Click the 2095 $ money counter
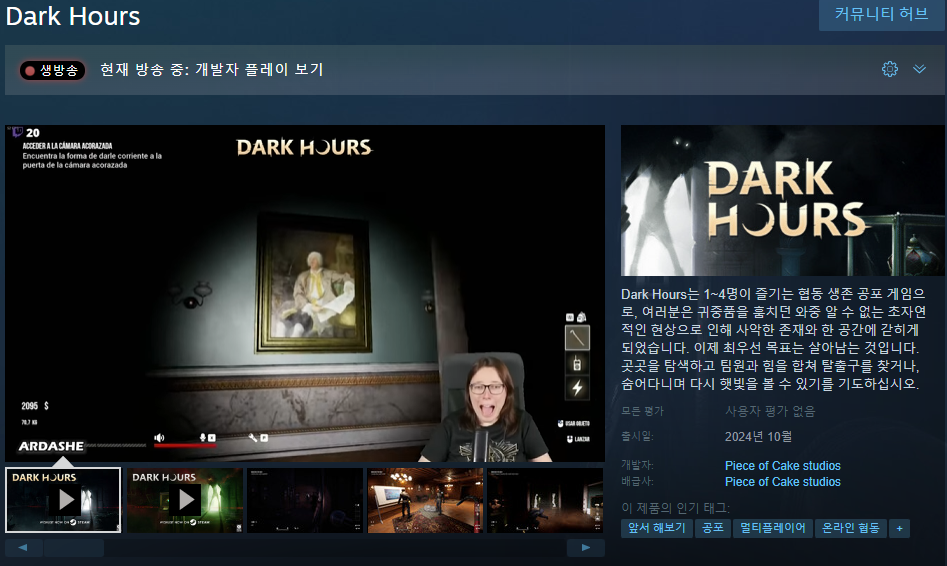Viewport: 947px width, 566px height. (x=35, y=406)
